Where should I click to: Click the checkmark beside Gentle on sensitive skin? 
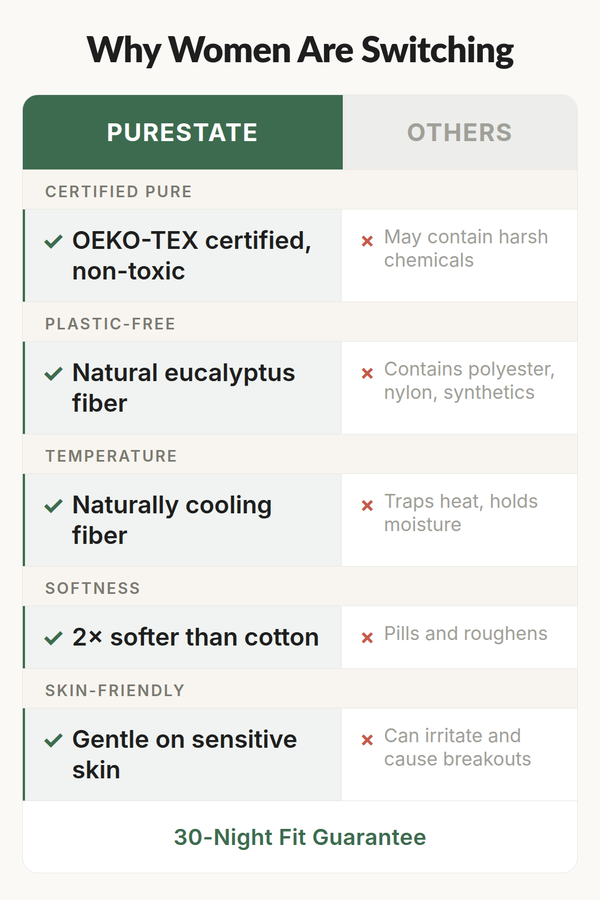[x=54, y=740]
